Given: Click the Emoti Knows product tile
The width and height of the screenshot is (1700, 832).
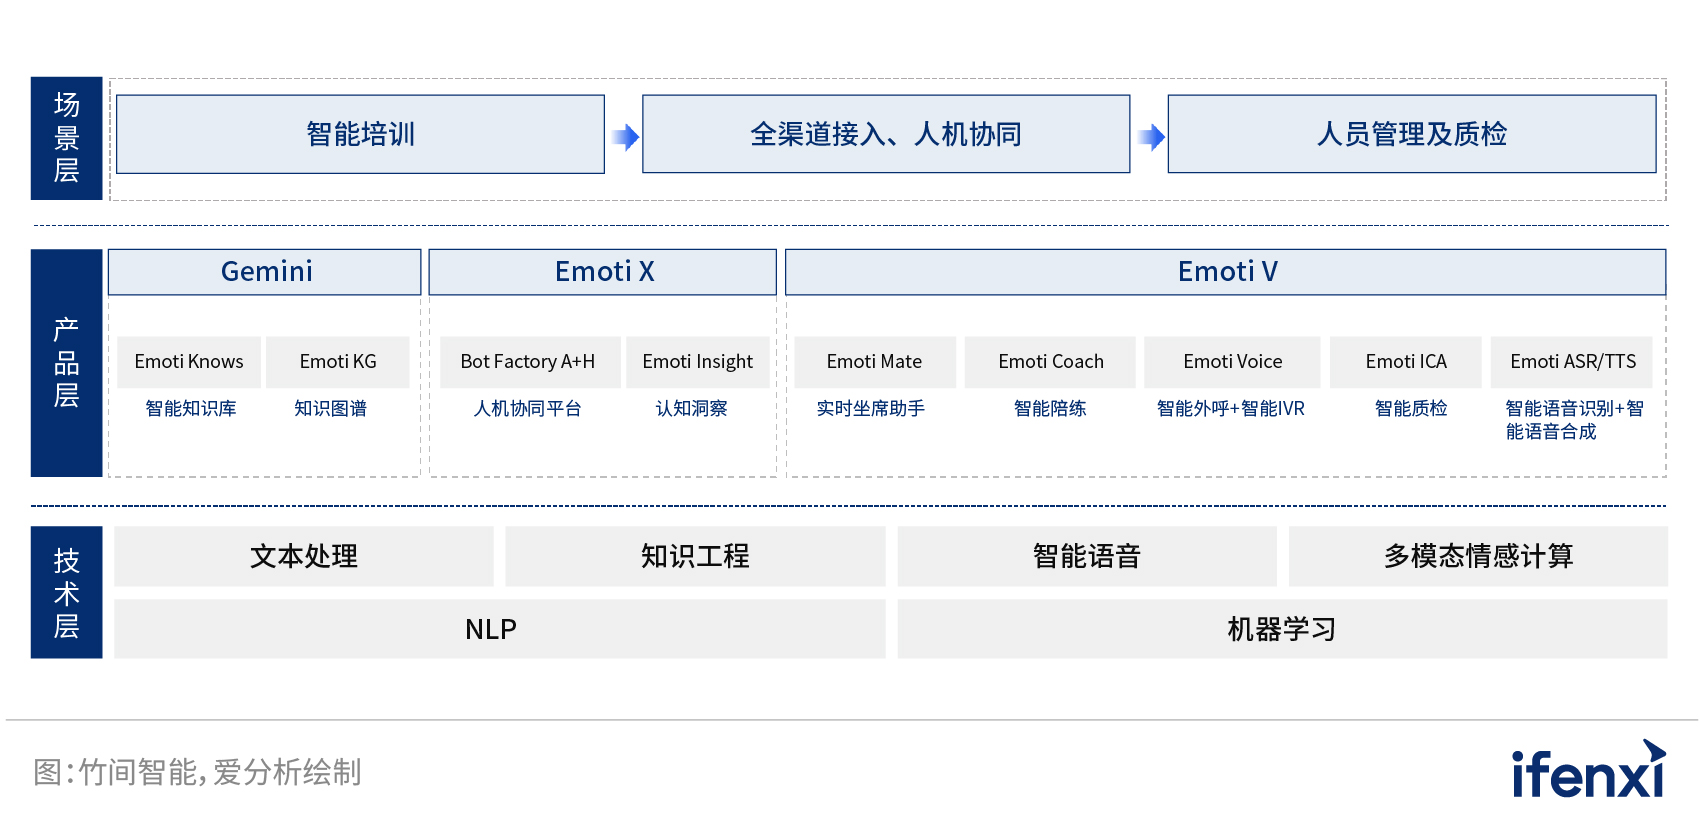Looking at the screenshot, I should coord(189,362).
